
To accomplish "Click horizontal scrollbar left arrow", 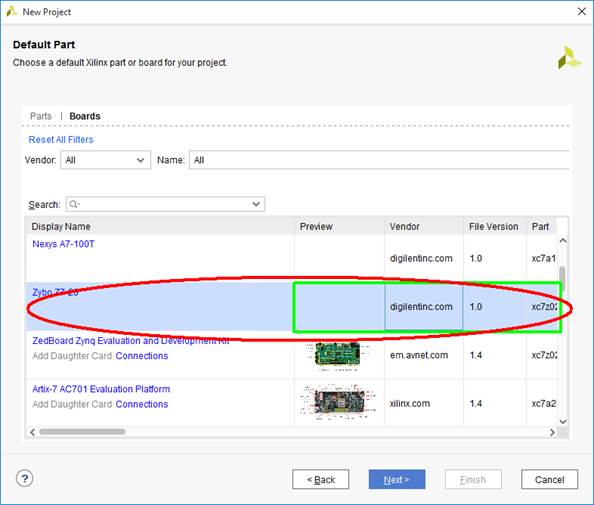I will point(32,432).
